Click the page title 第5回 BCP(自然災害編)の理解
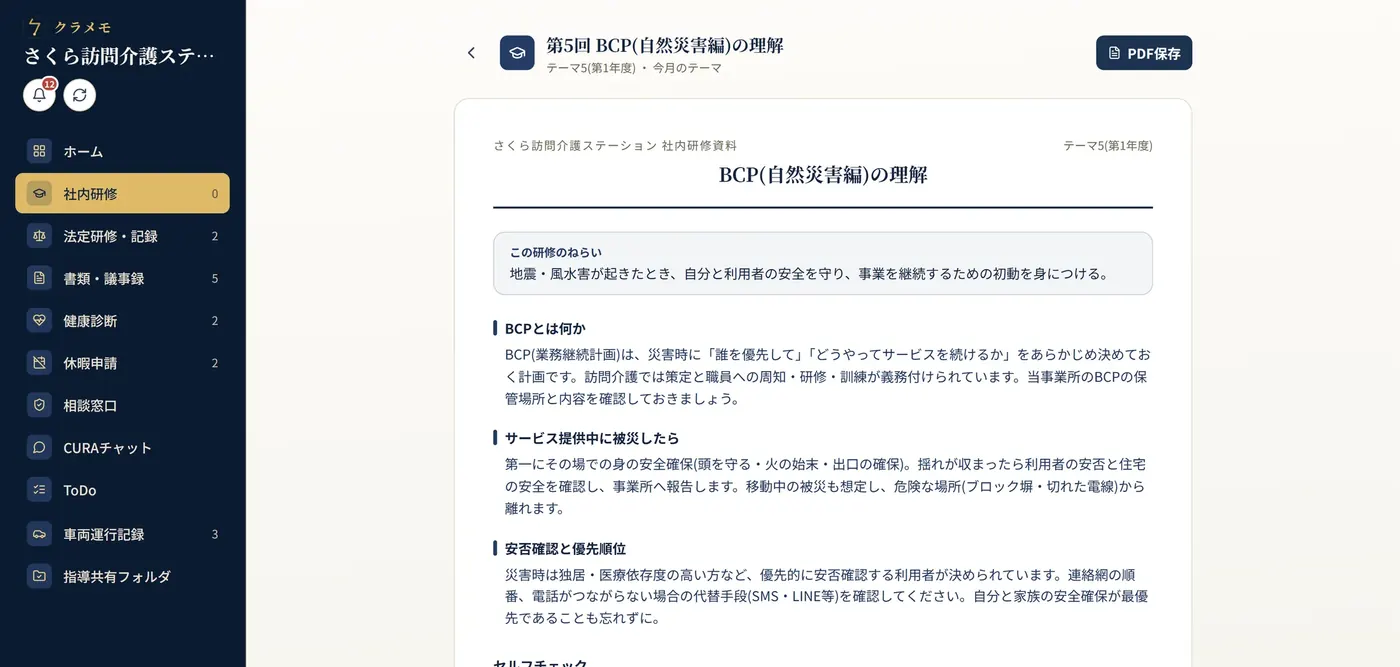Screen dimensions: 1400x667 click(x=665, y=45)
